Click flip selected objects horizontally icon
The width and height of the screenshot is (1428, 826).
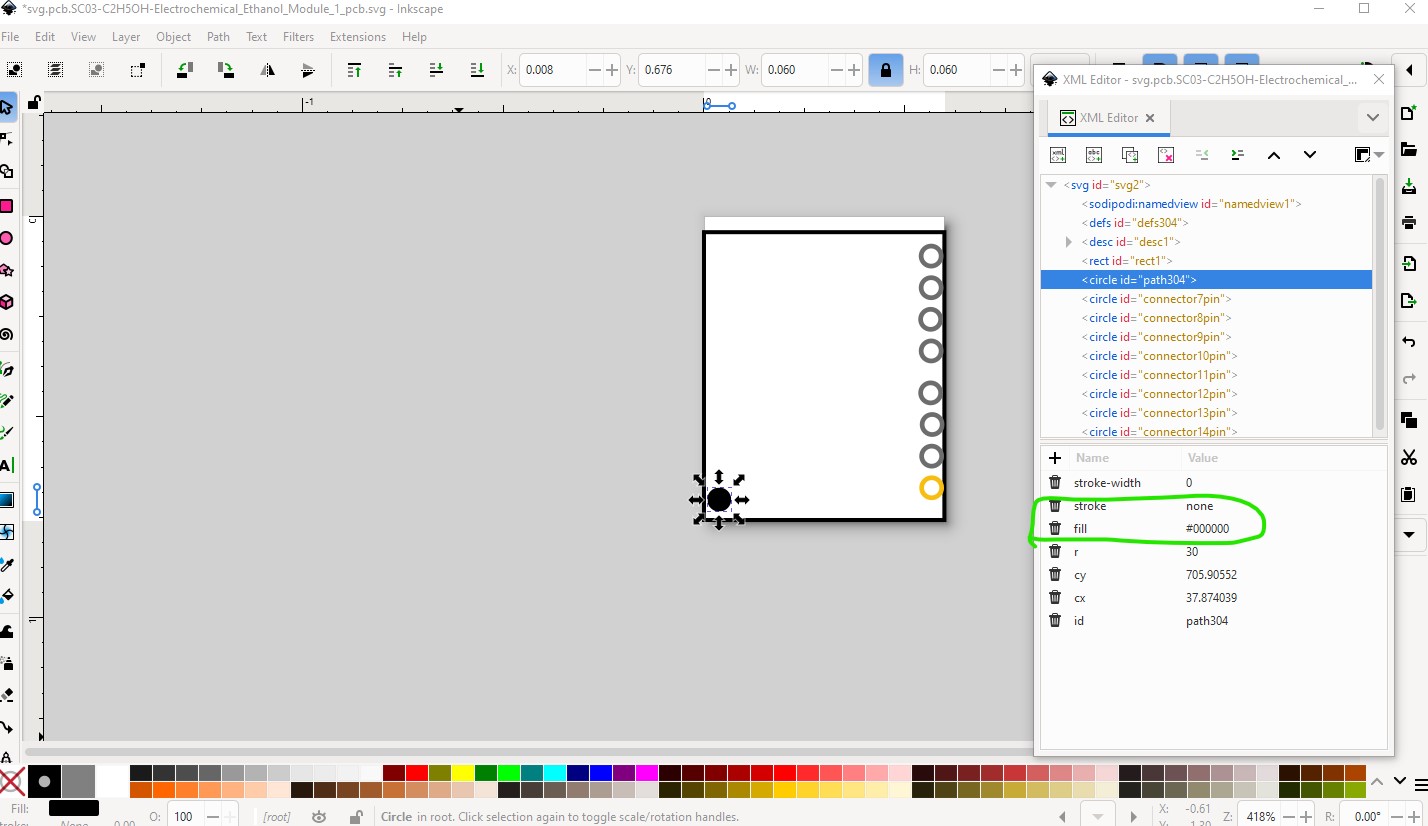click(267, 70)
